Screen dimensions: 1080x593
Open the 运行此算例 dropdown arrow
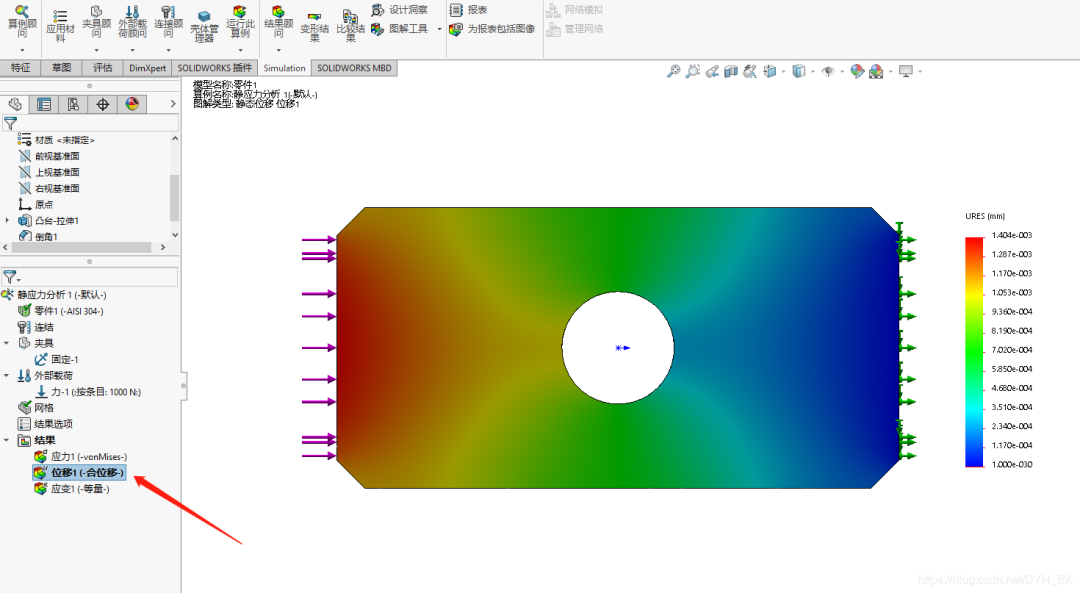click(240, 48)
